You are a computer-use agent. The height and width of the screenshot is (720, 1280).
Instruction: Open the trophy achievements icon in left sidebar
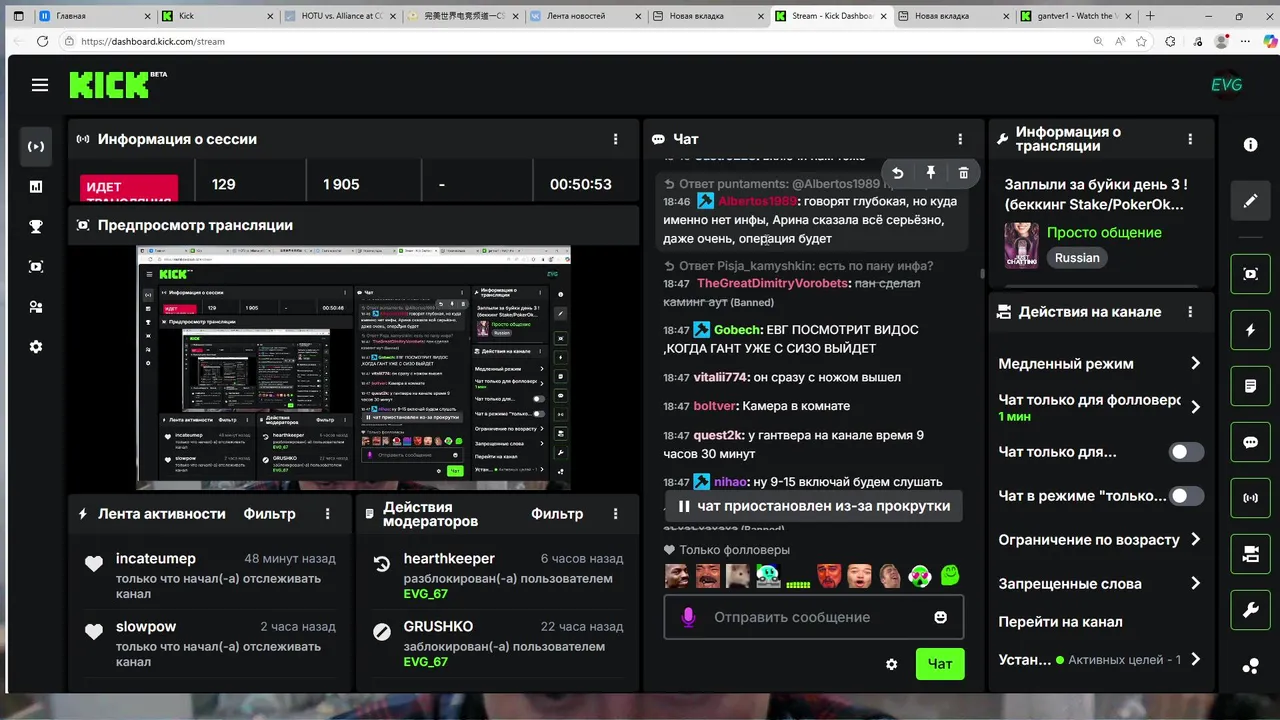(x=36, y=227)
